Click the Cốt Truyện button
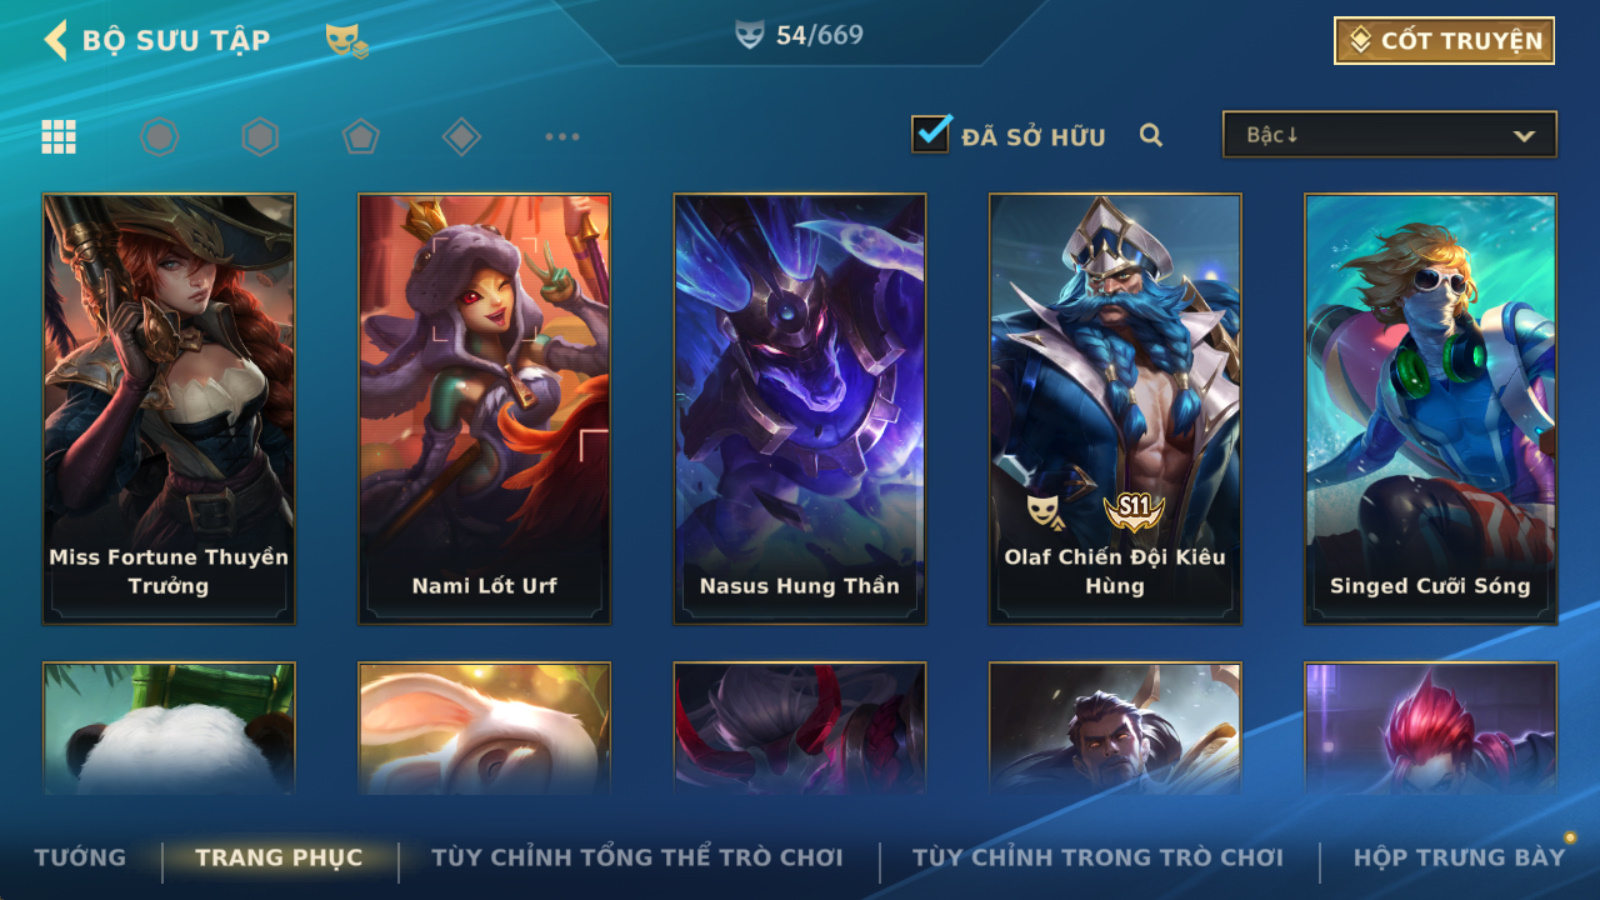The image size is (1600, 900). (1444, 41)
